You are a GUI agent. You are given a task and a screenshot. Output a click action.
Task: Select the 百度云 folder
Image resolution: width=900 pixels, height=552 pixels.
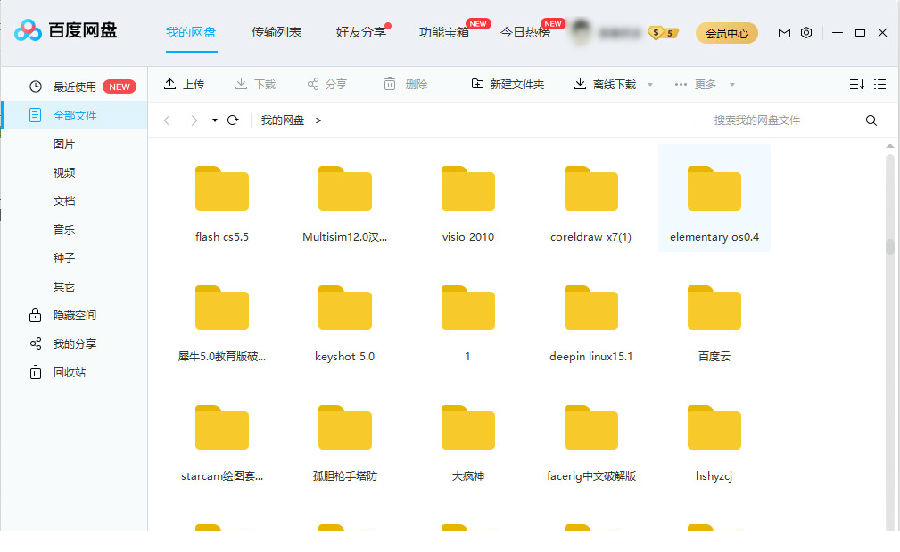714,323
